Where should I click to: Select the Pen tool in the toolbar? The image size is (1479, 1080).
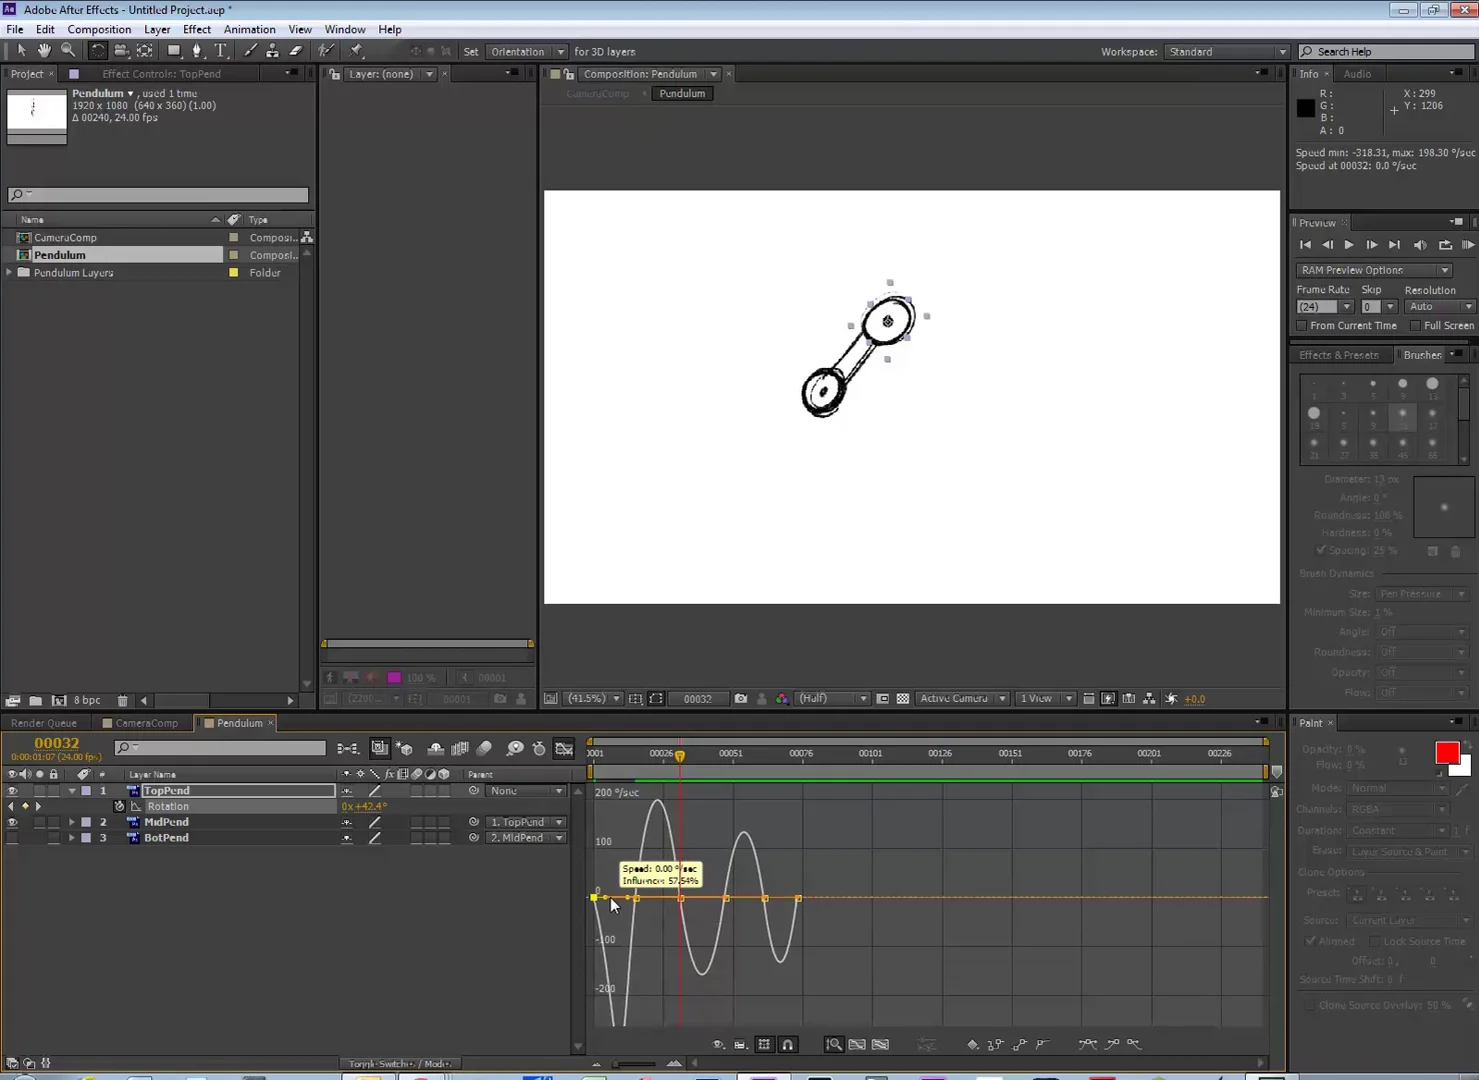pyautogui.click(x=197, y=51)
